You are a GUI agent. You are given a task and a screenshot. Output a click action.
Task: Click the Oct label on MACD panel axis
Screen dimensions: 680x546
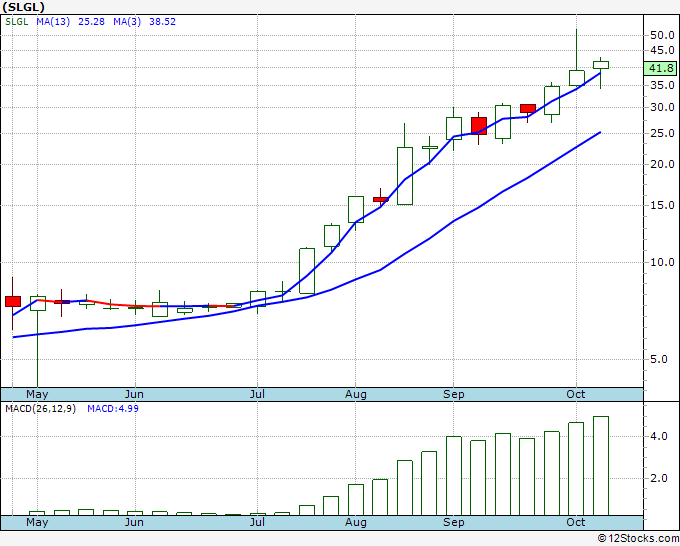pos(575,522)
